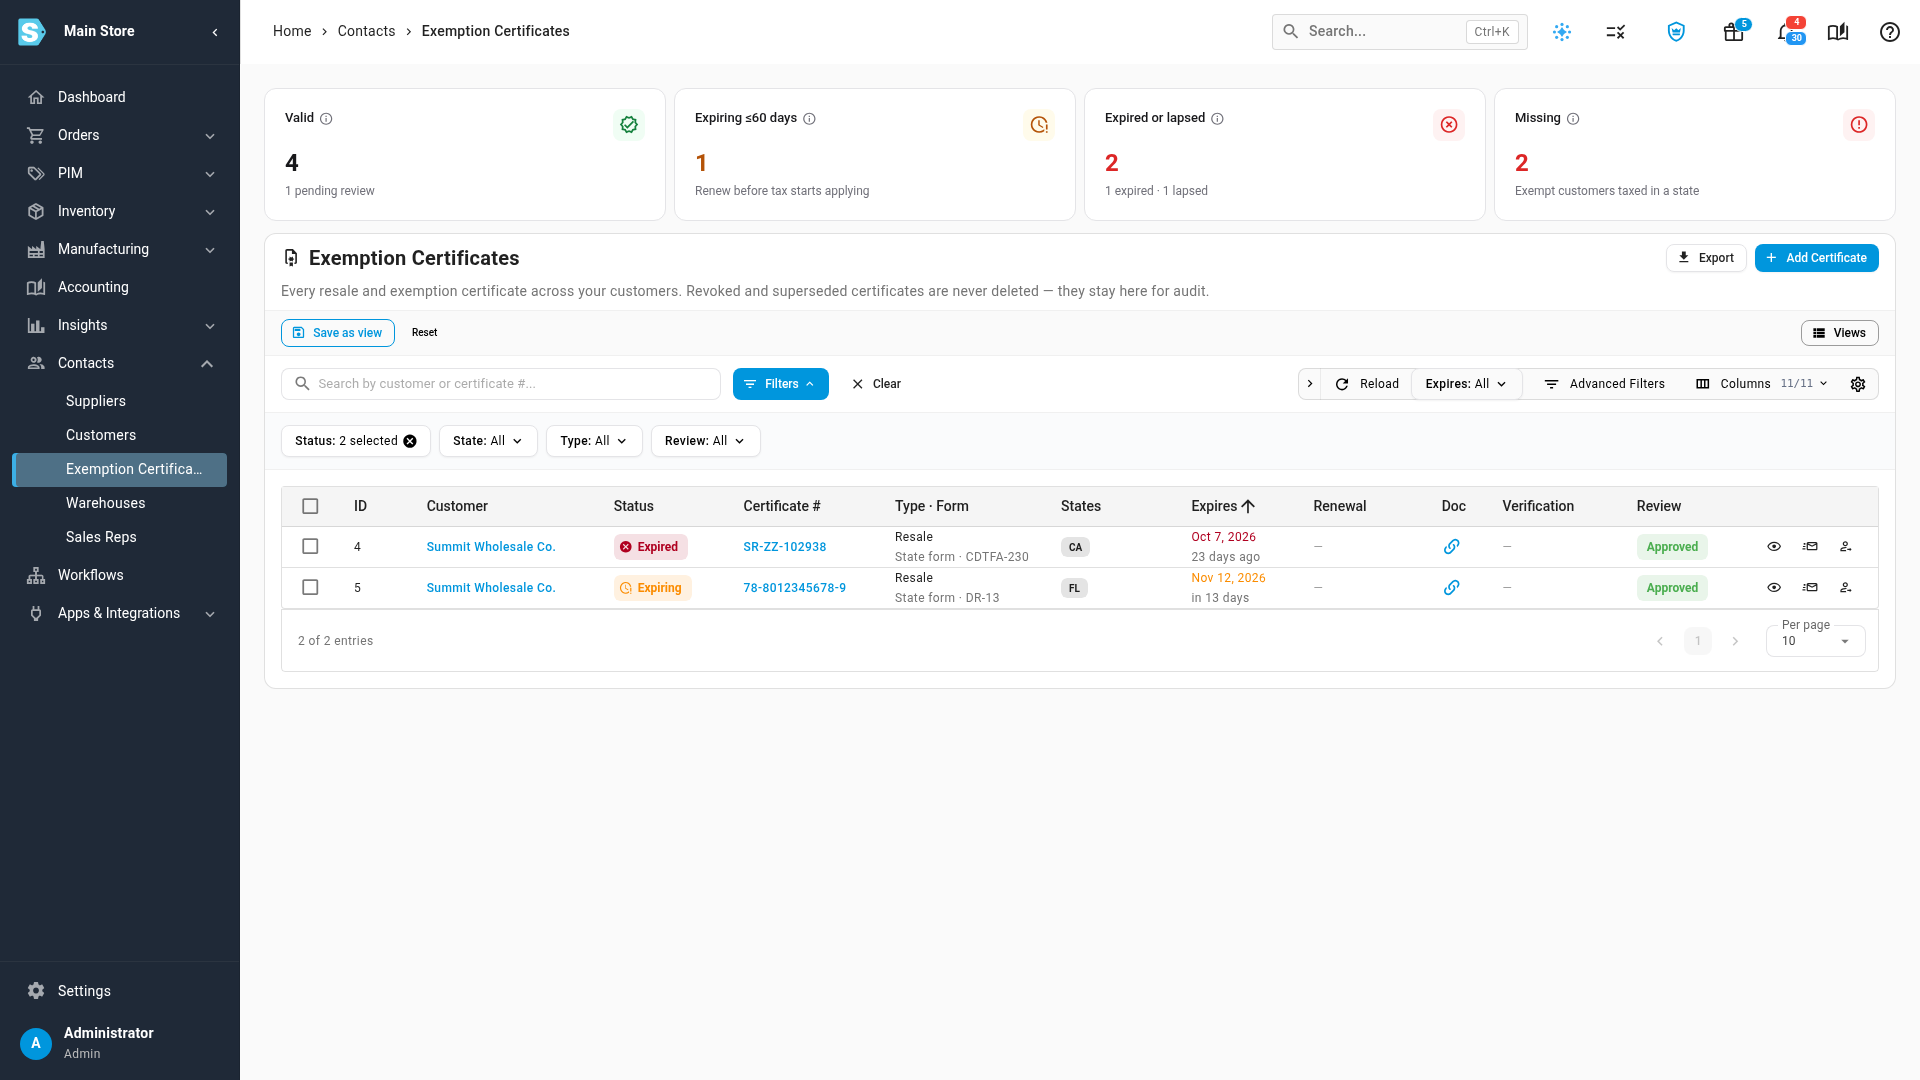View certificate SR-ZZ-102938 with eye icon

pyautogui.click(x=1773, y=547)
